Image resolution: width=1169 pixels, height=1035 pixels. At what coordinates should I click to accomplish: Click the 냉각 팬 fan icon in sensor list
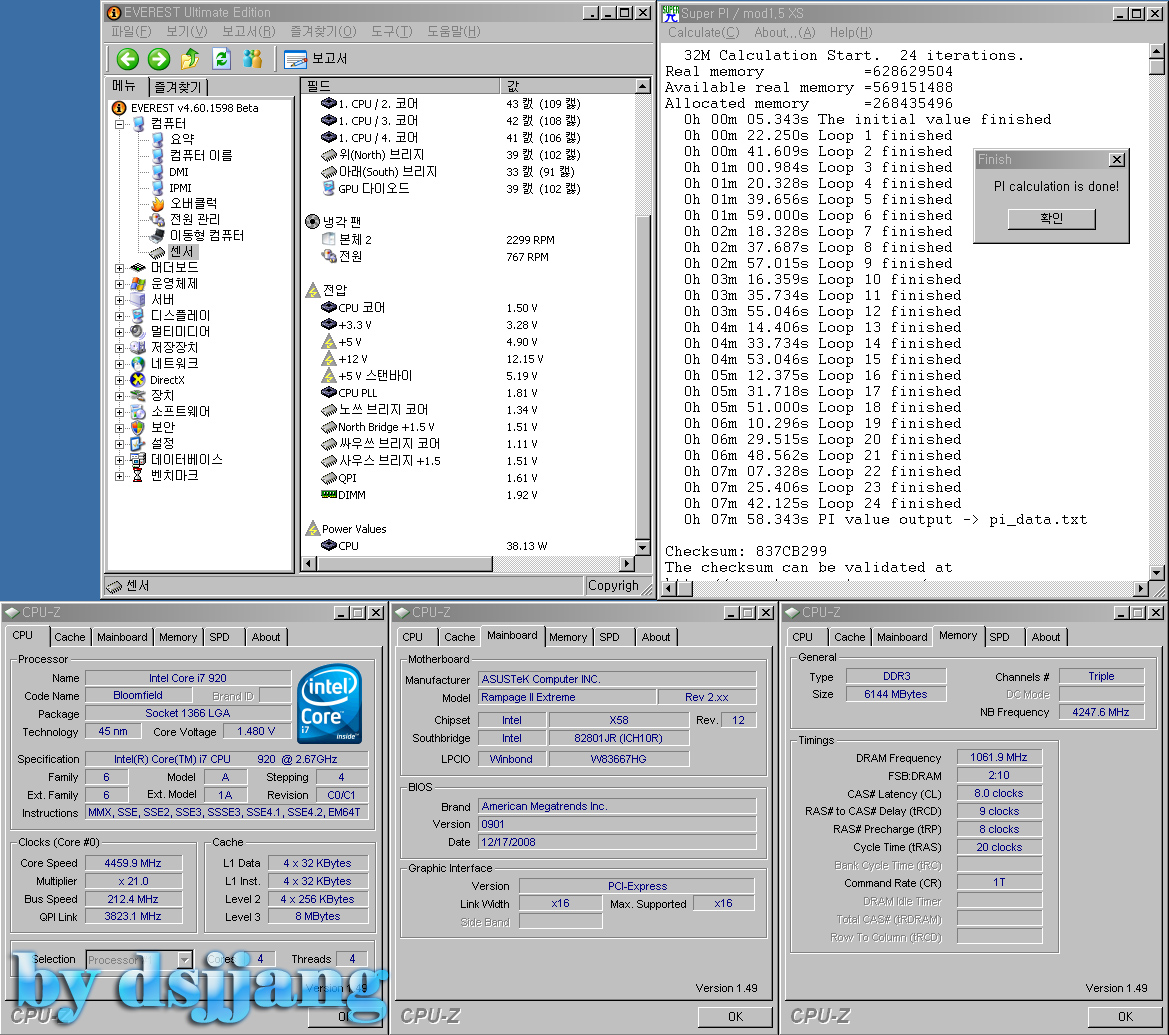coord(312,221)
